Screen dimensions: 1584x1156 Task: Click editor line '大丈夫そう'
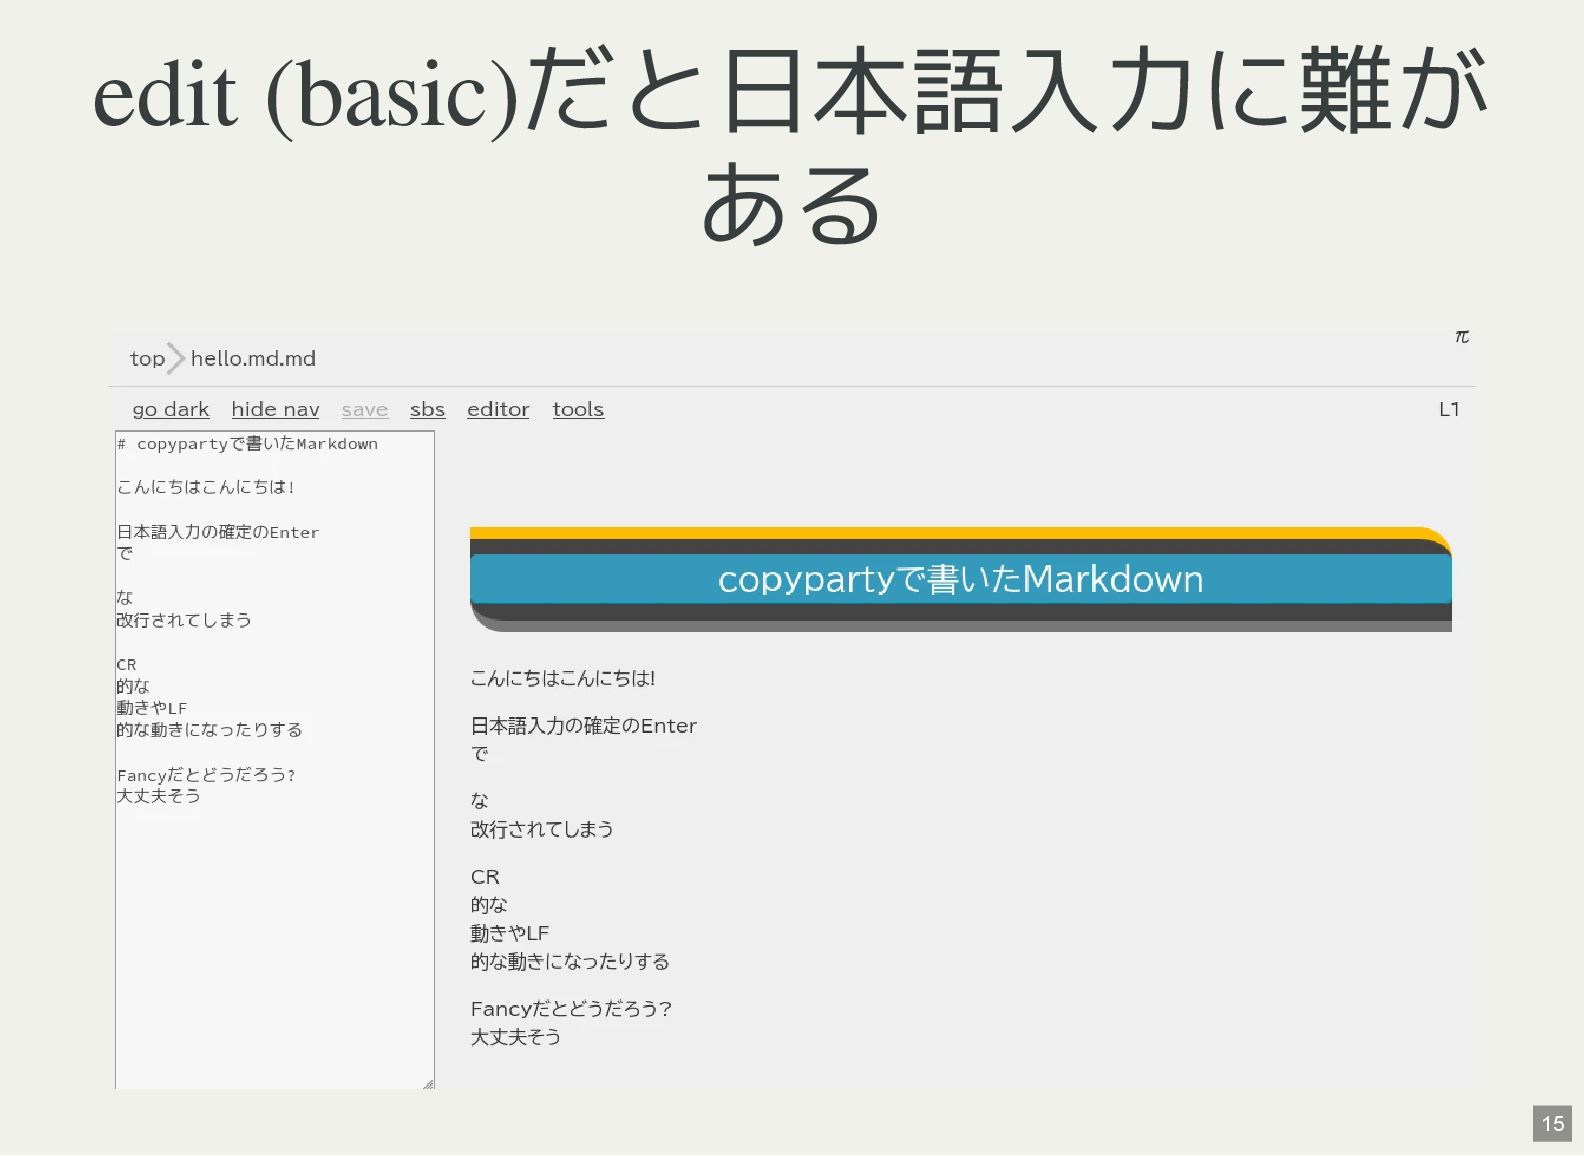point(159,796)
